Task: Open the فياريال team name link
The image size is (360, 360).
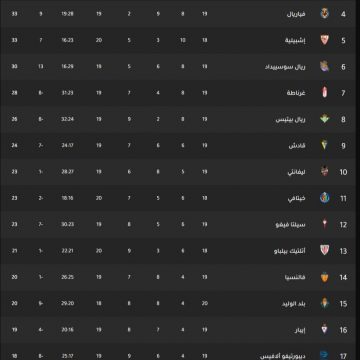Action: pos(296,14)
